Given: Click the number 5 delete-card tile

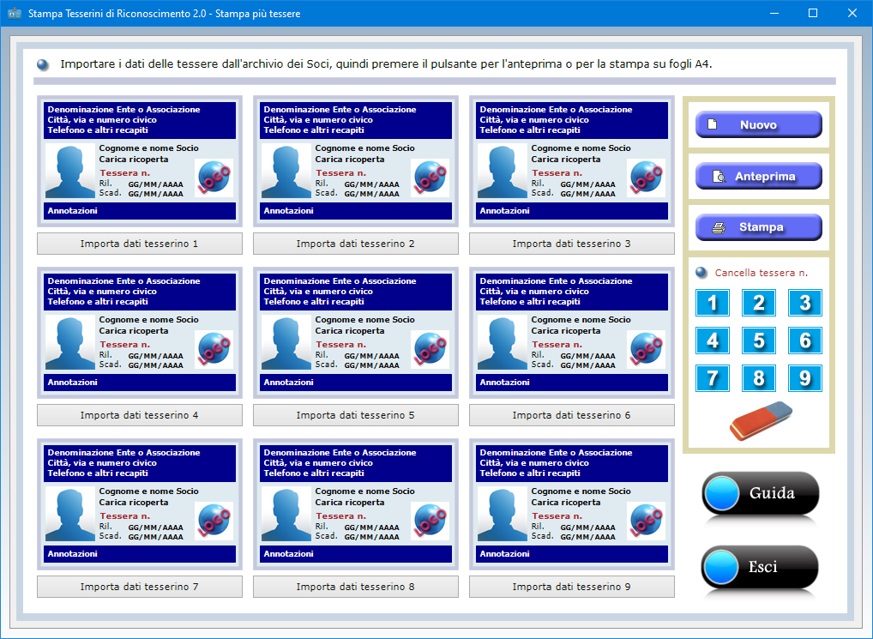Looking at the screenshot, I should [758, 340].
